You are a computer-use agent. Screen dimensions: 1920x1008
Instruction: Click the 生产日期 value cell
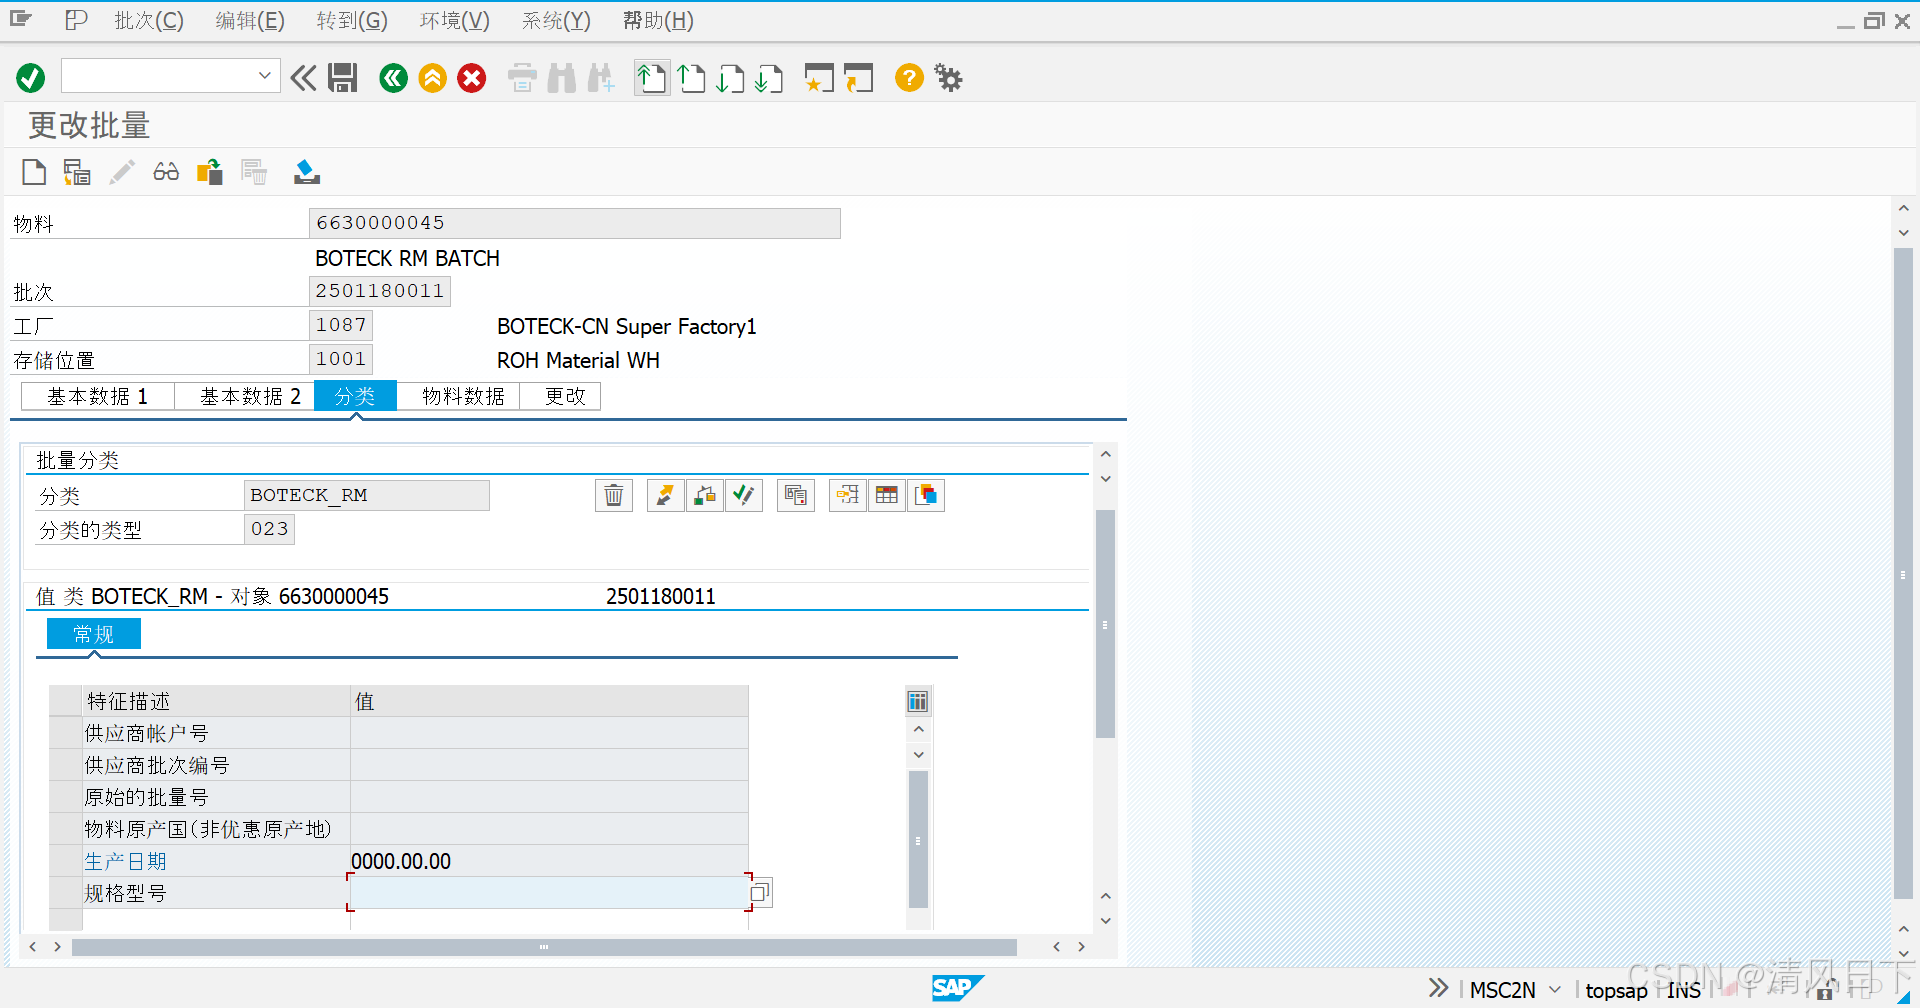pyautogui.click(x=549, y=861)
